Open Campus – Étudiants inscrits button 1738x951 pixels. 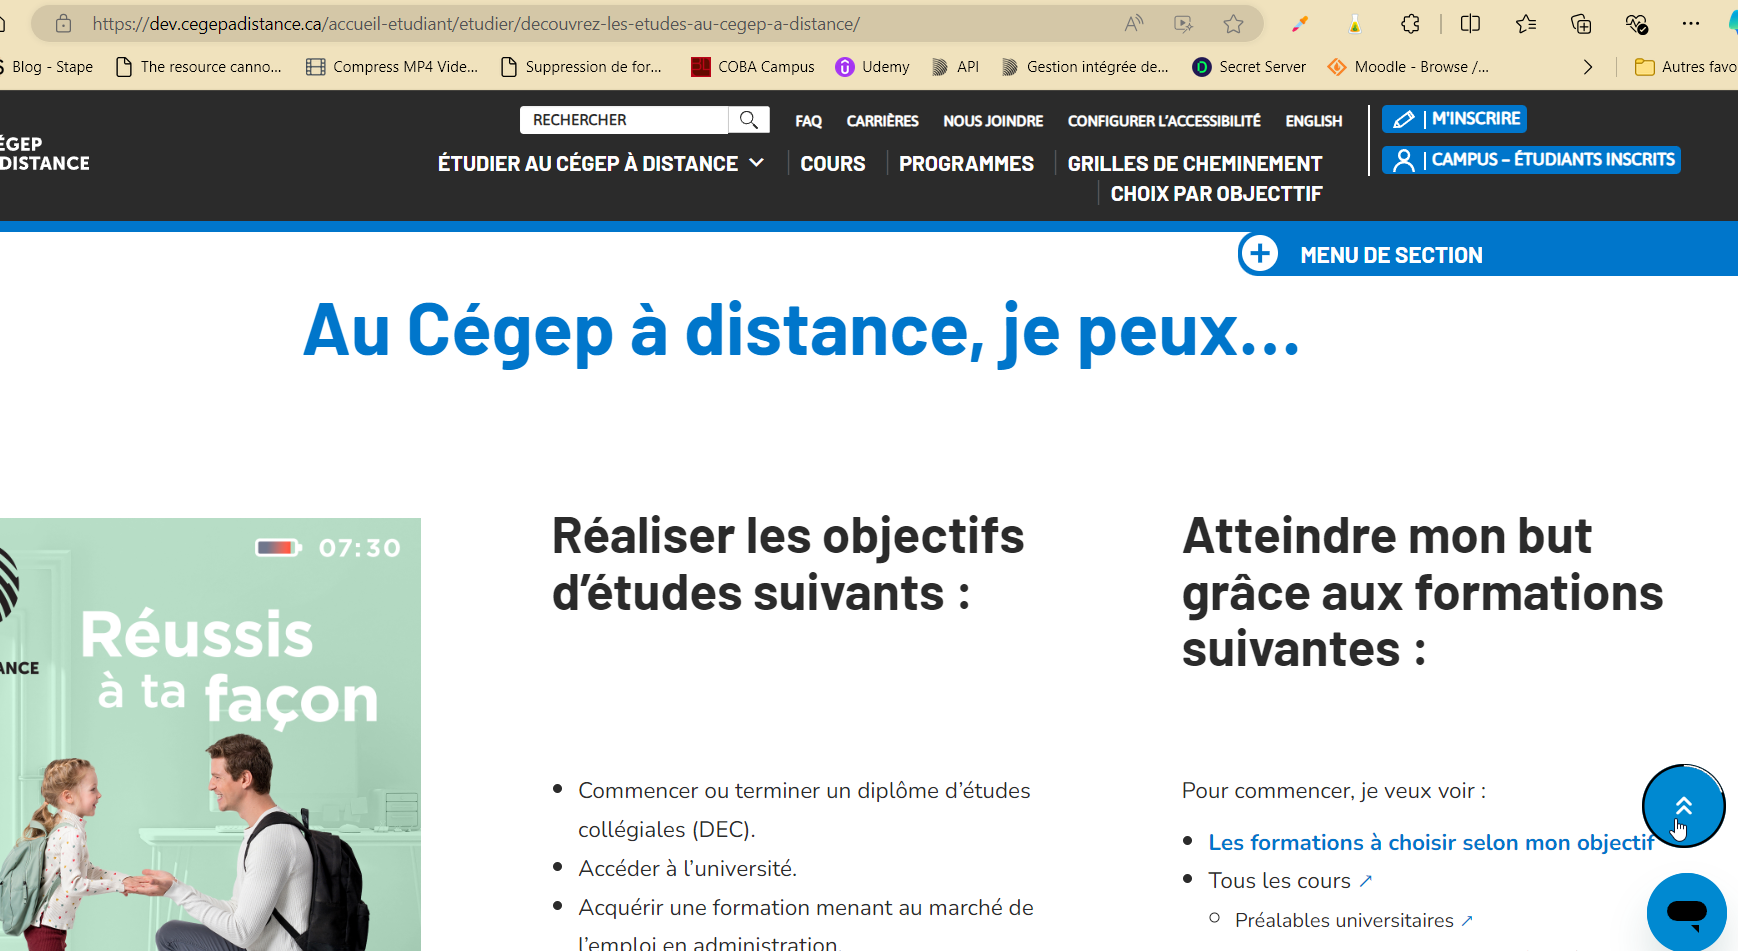pos(1530,160)
